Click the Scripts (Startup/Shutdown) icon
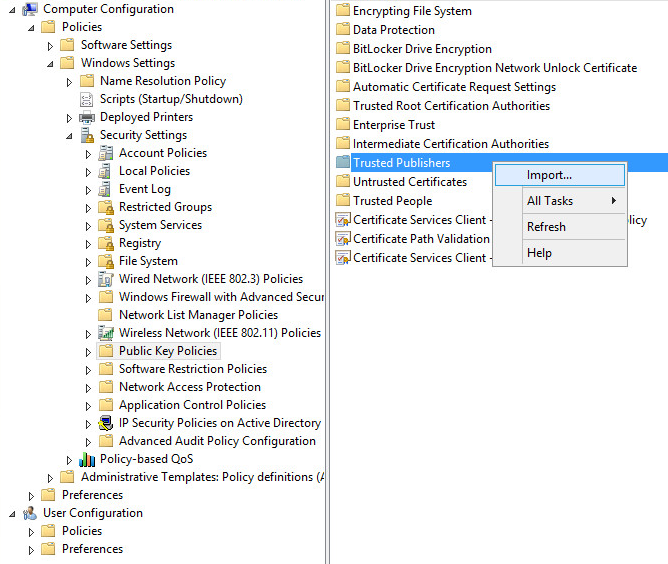 (x=87, y=99)
